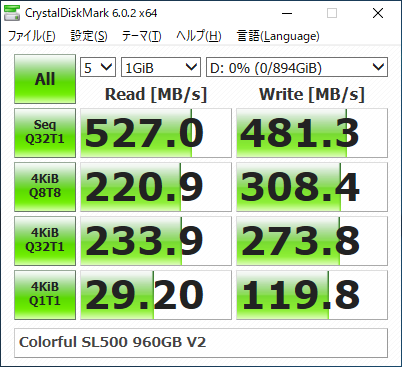The width and height of the screenshot is (402, 367).
Task: Start the Seq Q32T1 test
Action: (x=45, y=133)
